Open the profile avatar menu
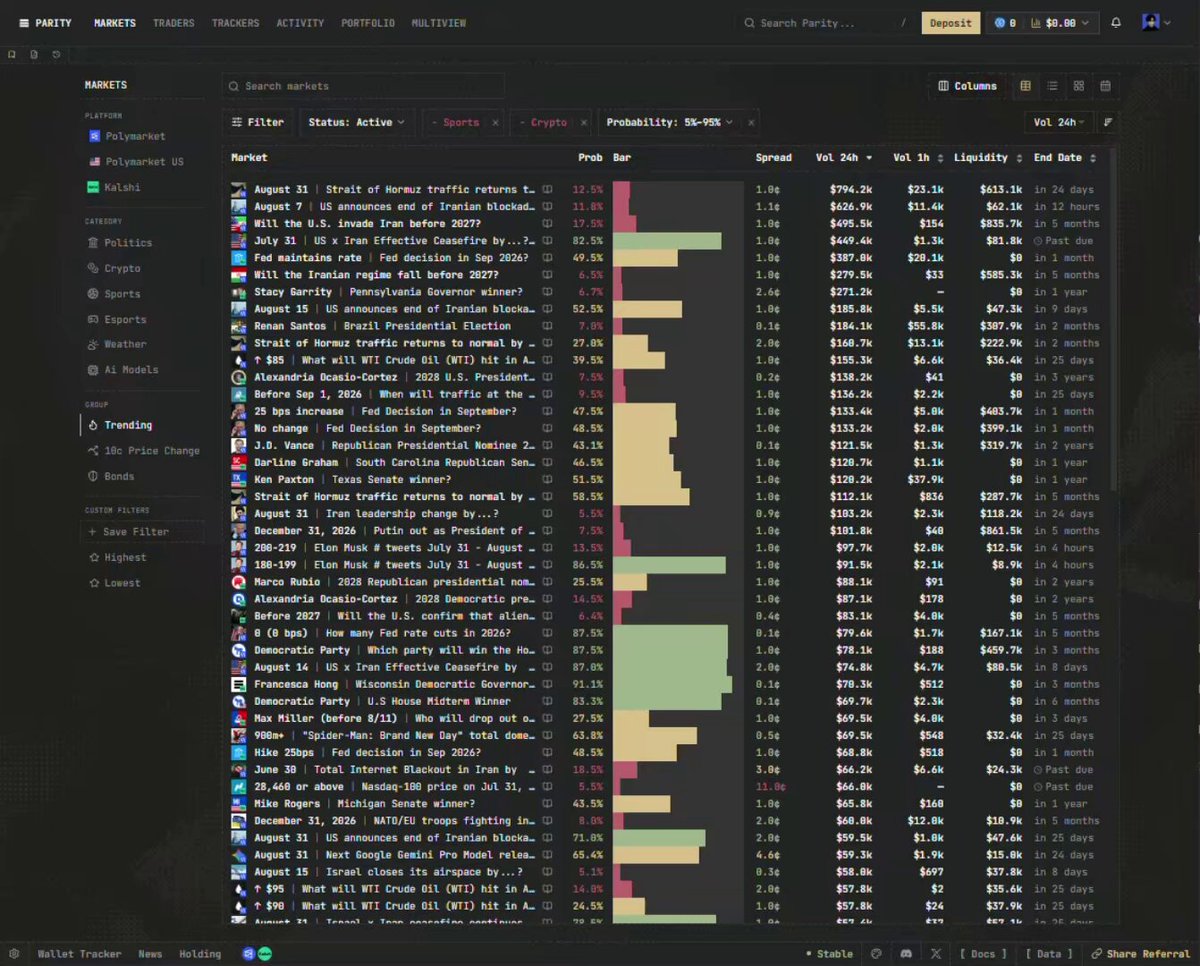Viewport: 1200px width, 966px height. 1156,23
